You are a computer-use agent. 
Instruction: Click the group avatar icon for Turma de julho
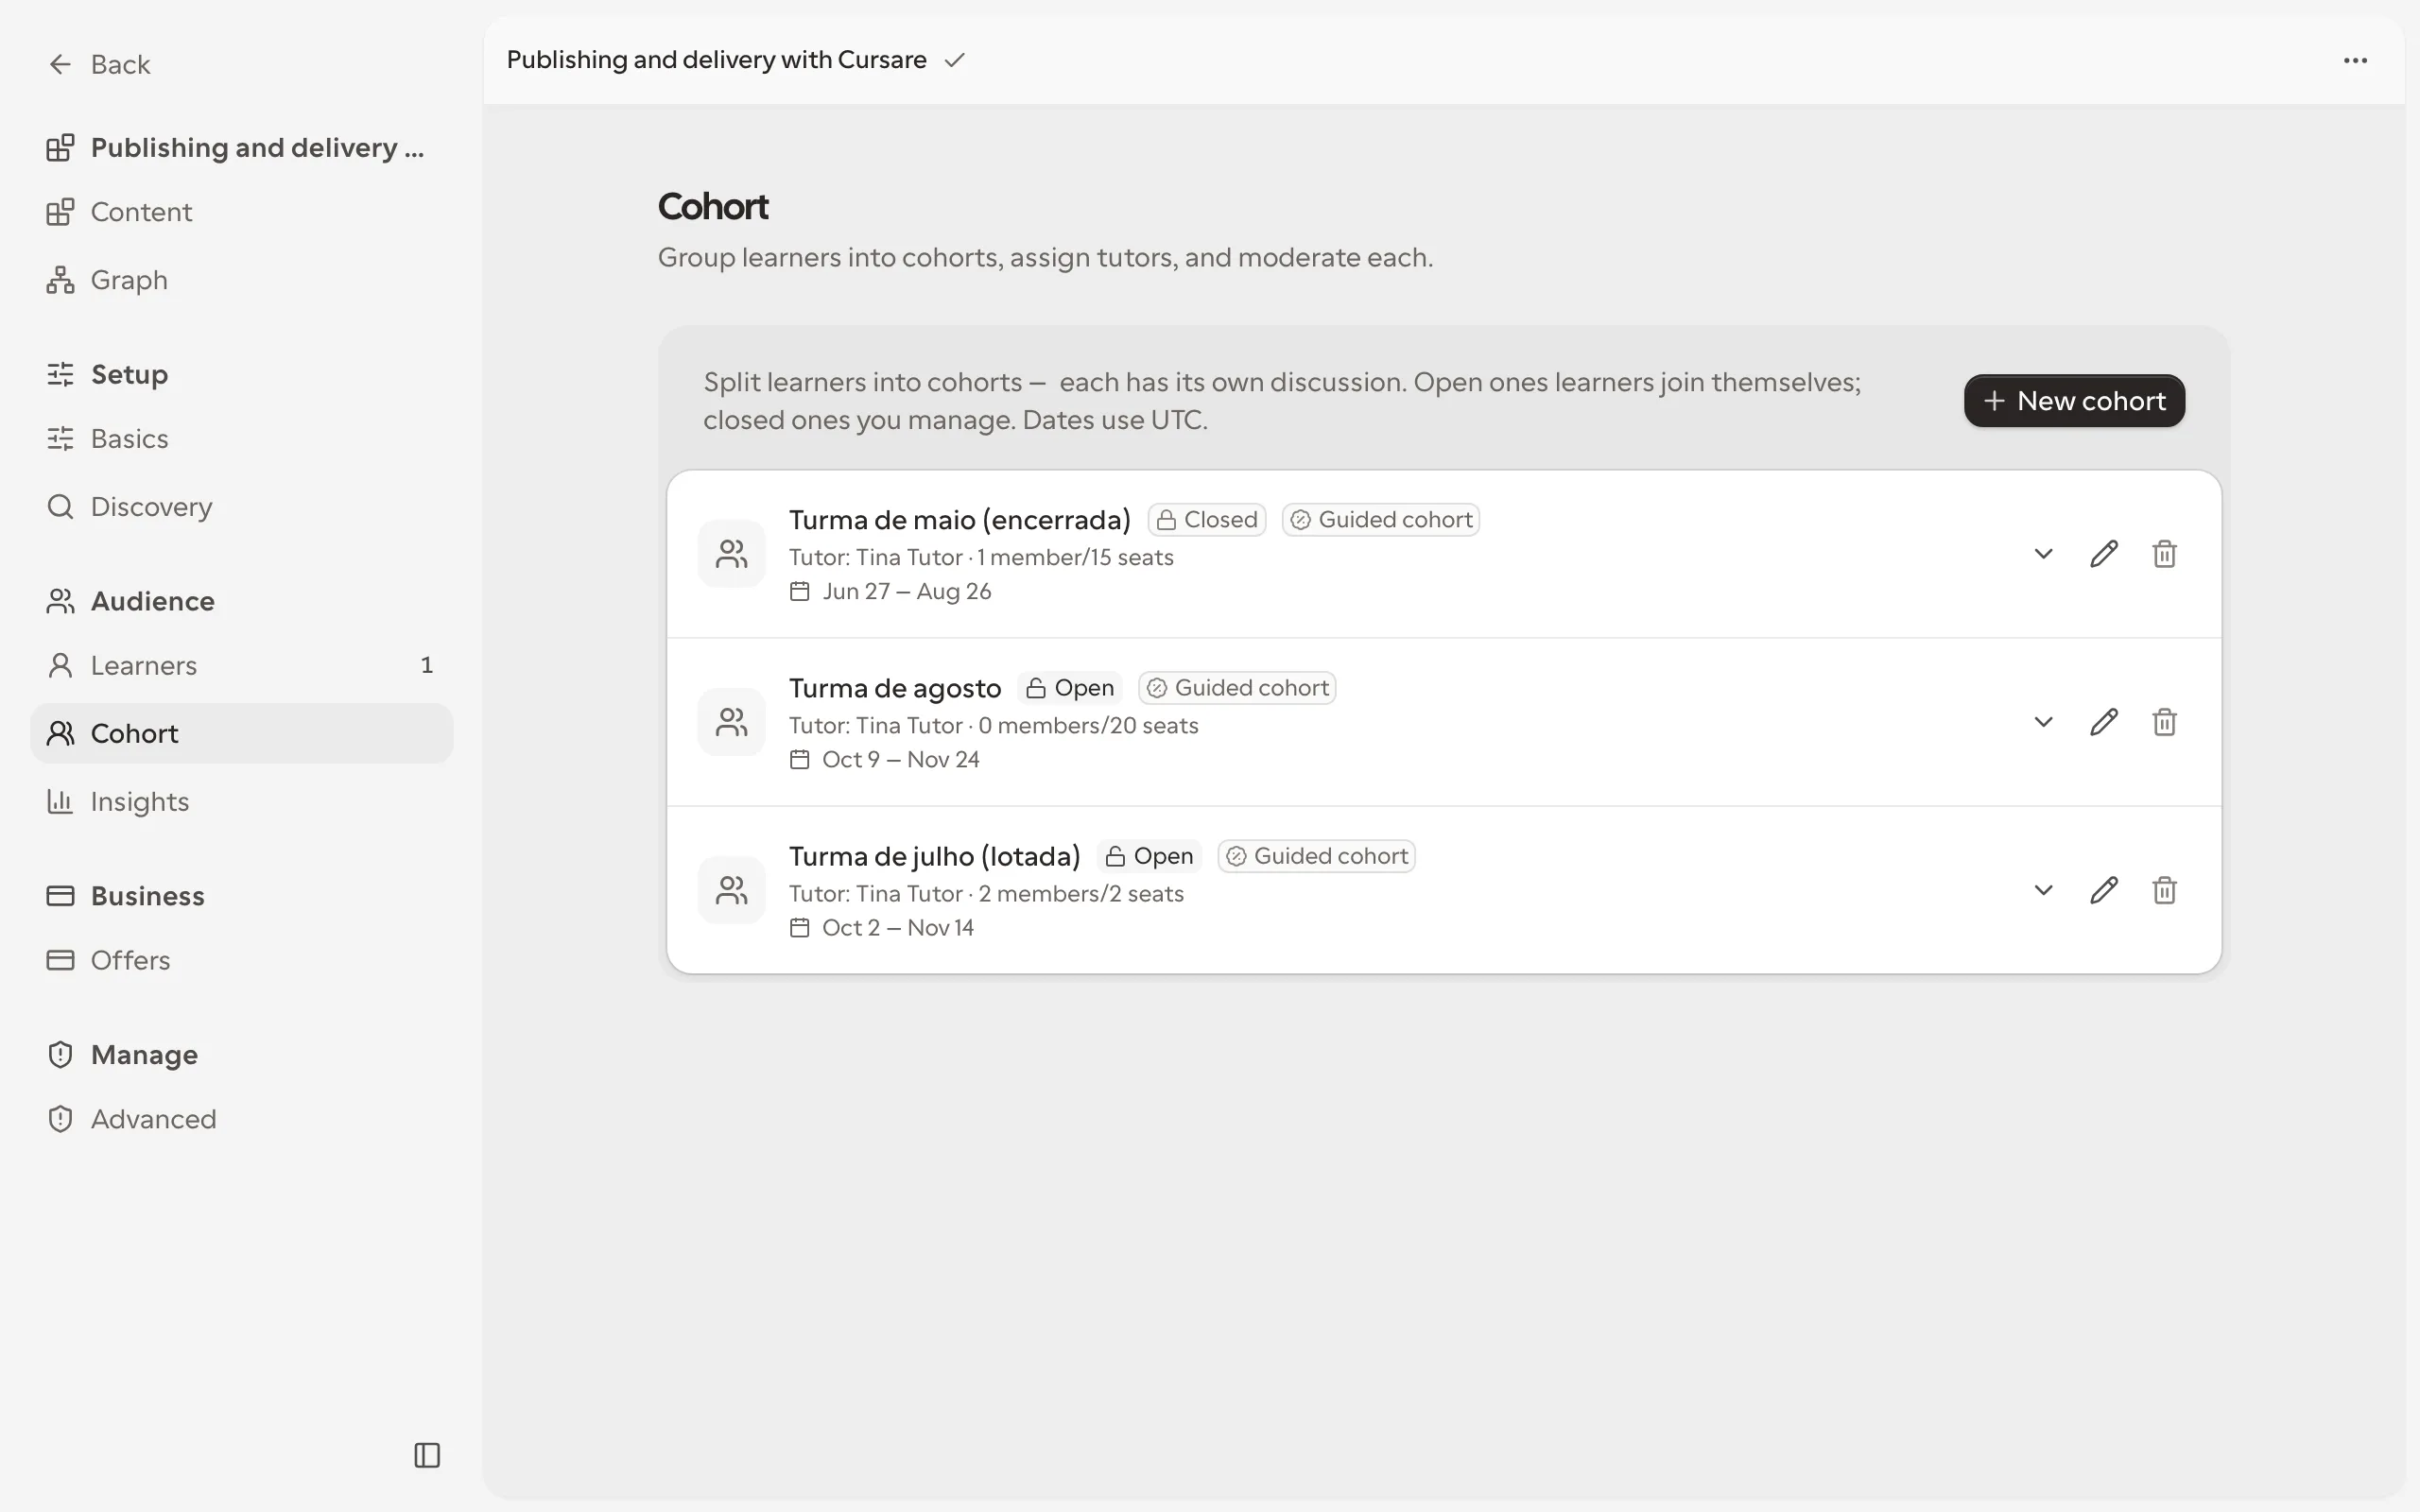732,890
